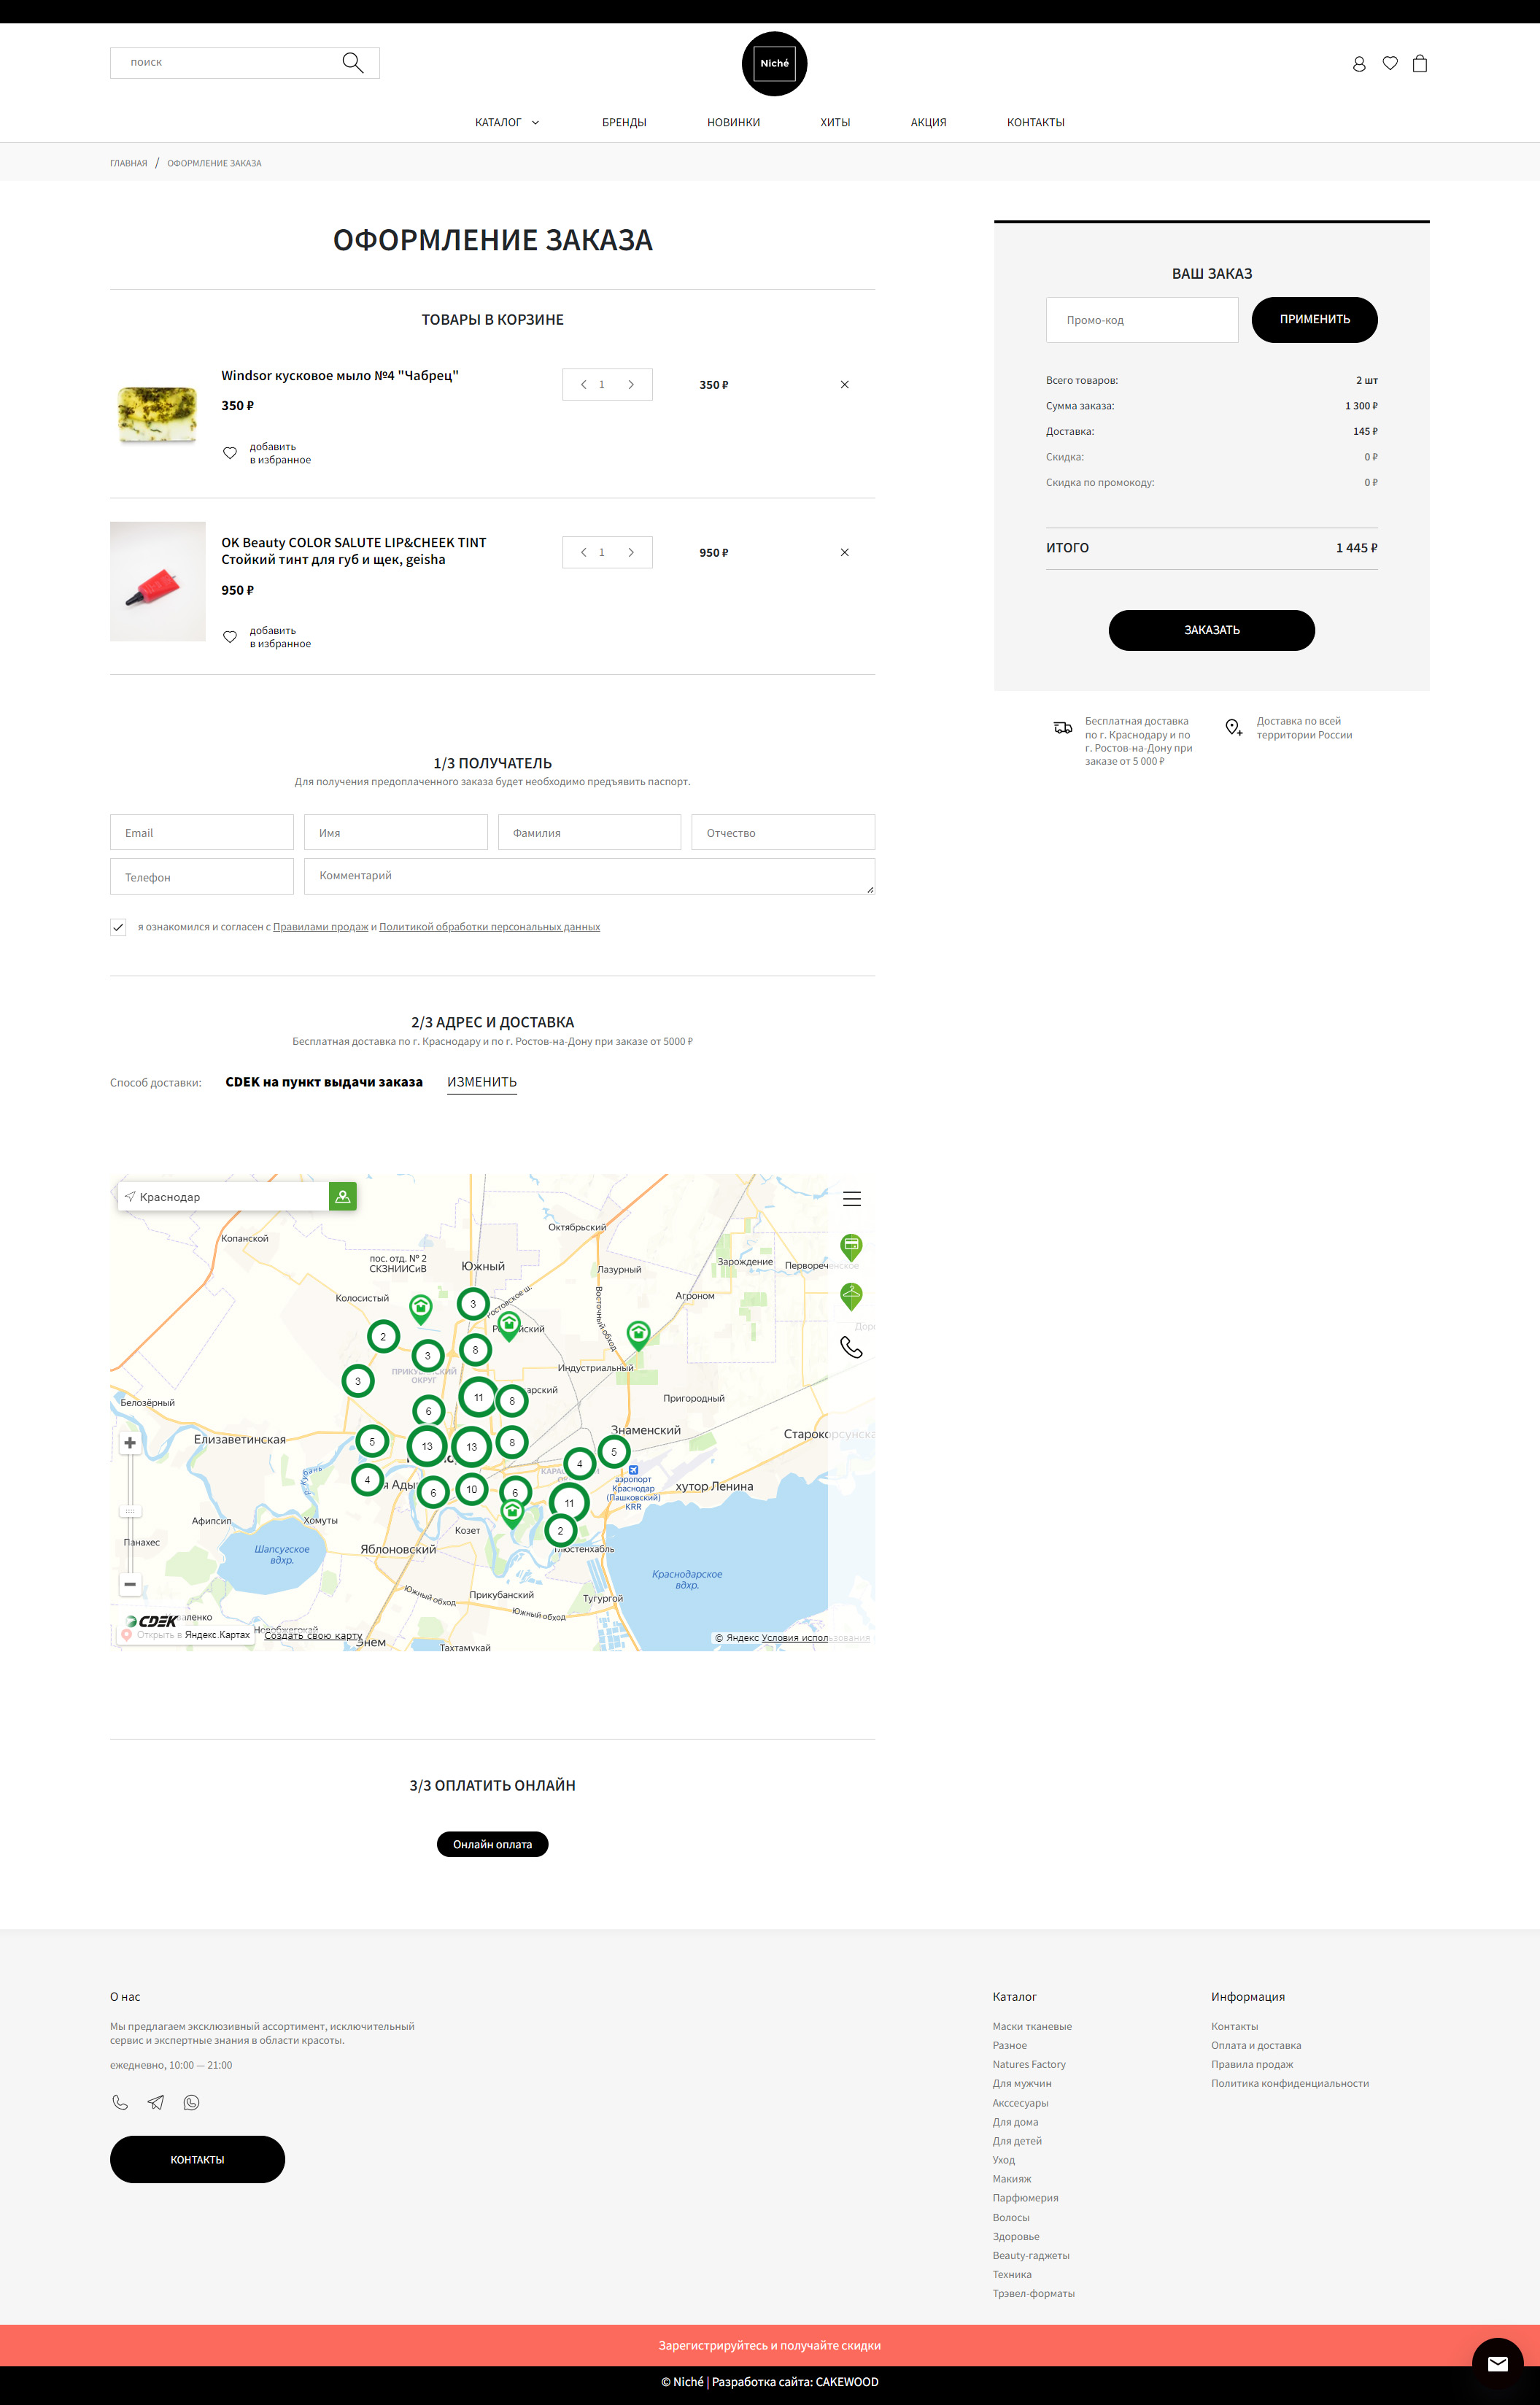Add OK Beauty tint to favorites
The height and width of the screenshot is (2405, 1540).
(231, 637)
